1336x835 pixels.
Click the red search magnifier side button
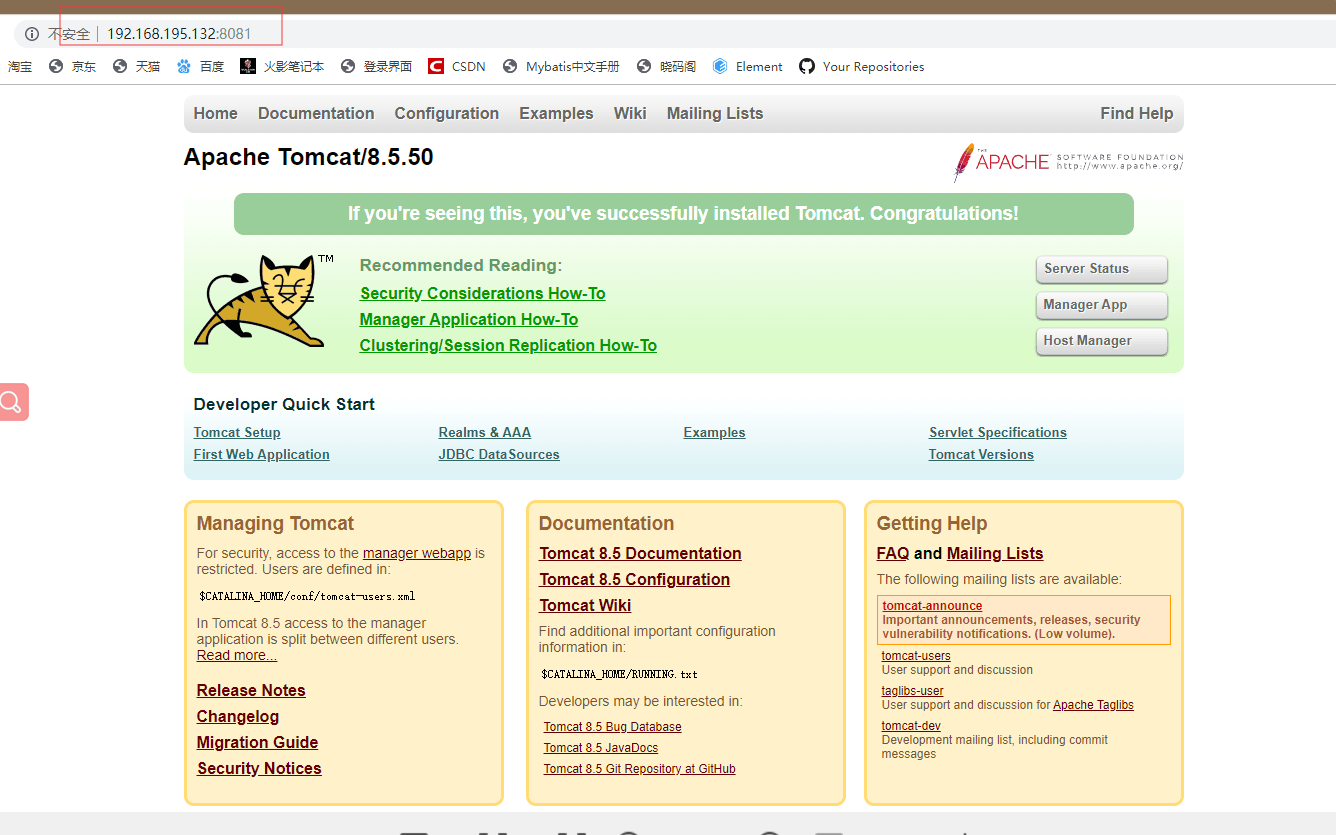coord(13,402)
